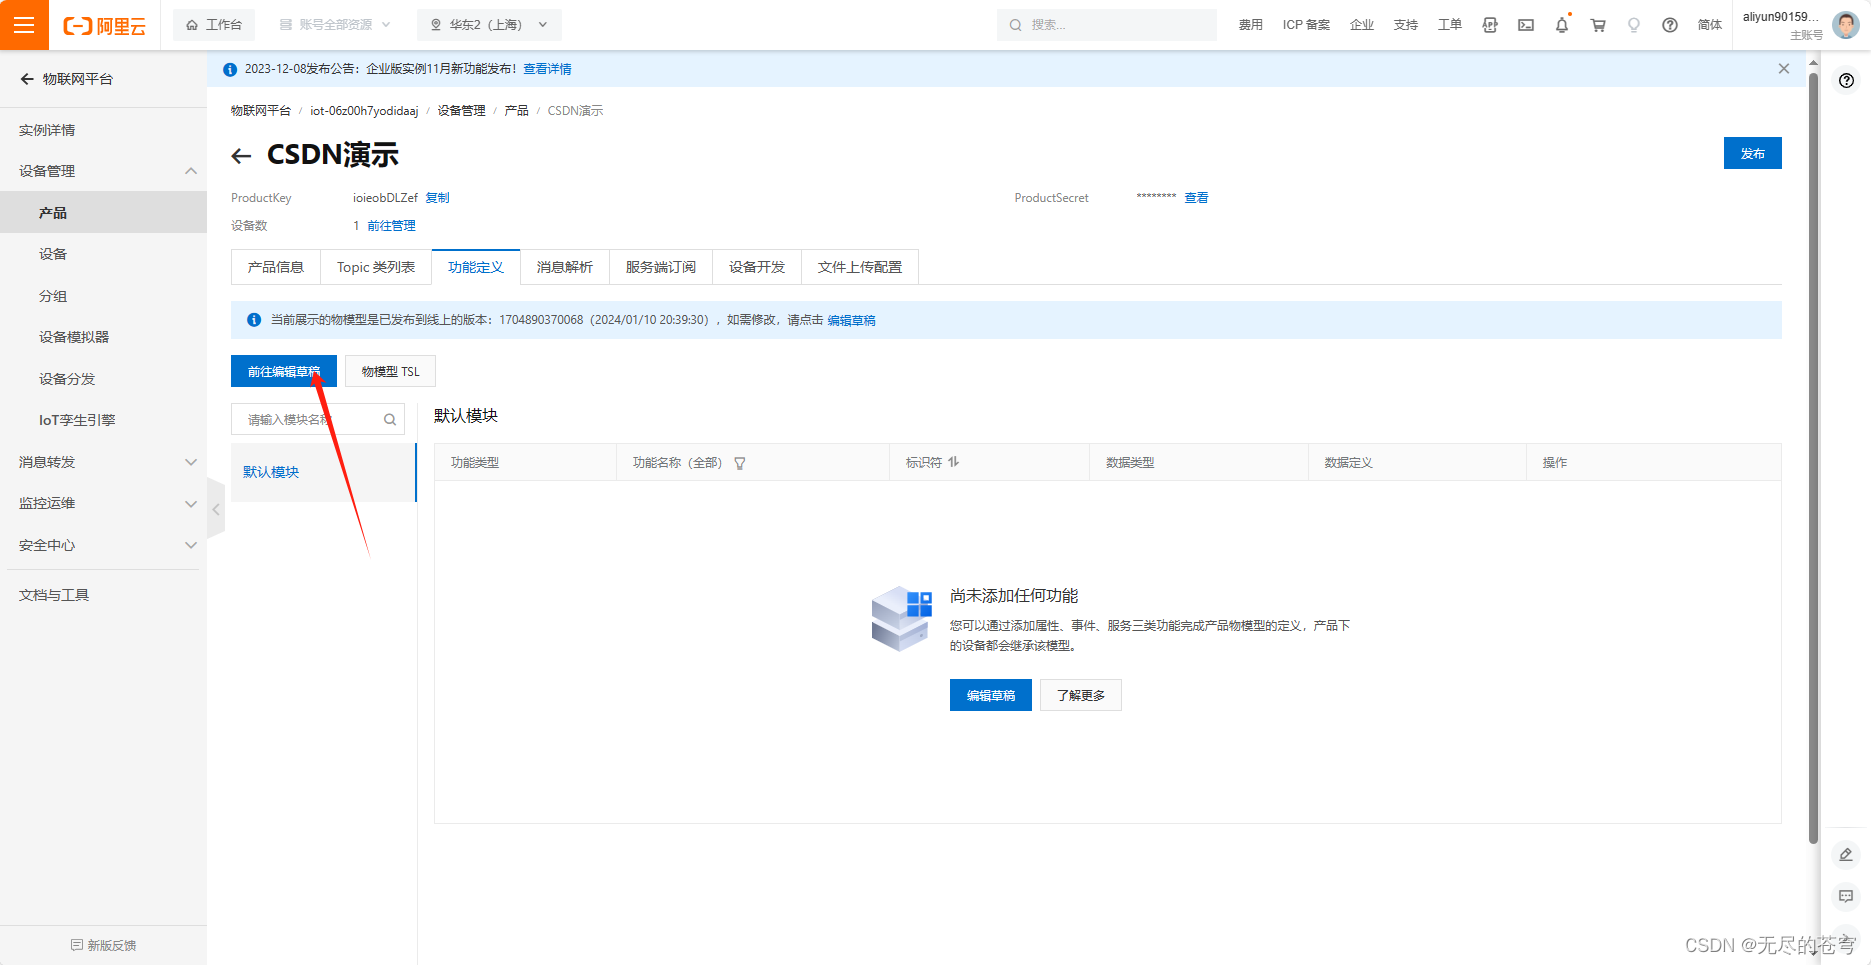Click the module search magnifier icon
Viewport: 1871px width, 965px height.
tap(390, 419)
